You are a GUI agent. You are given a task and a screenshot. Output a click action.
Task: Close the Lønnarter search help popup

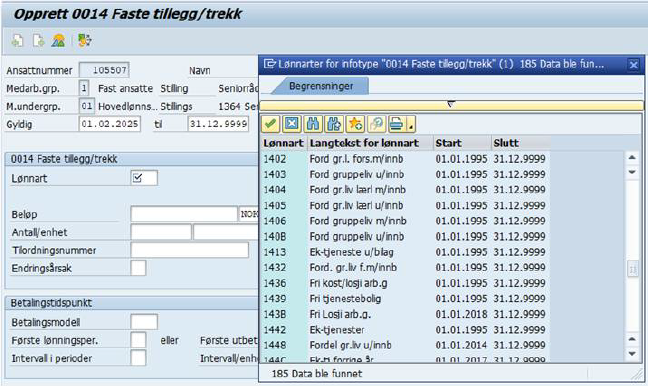(633, 64)
